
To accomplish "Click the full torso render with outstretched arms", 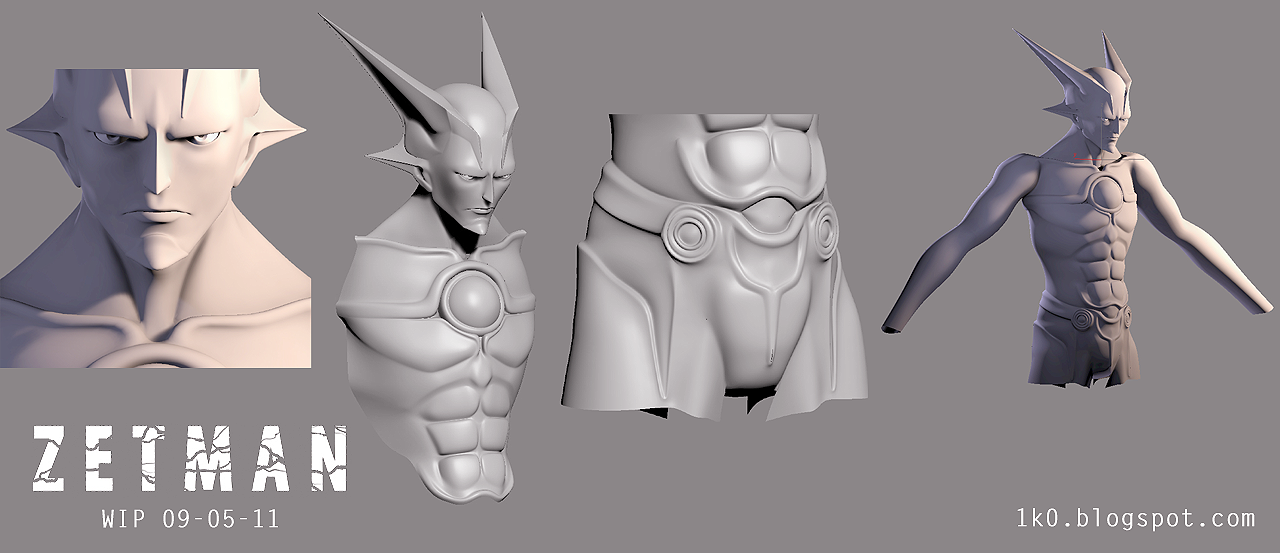I will (1078, 209).
